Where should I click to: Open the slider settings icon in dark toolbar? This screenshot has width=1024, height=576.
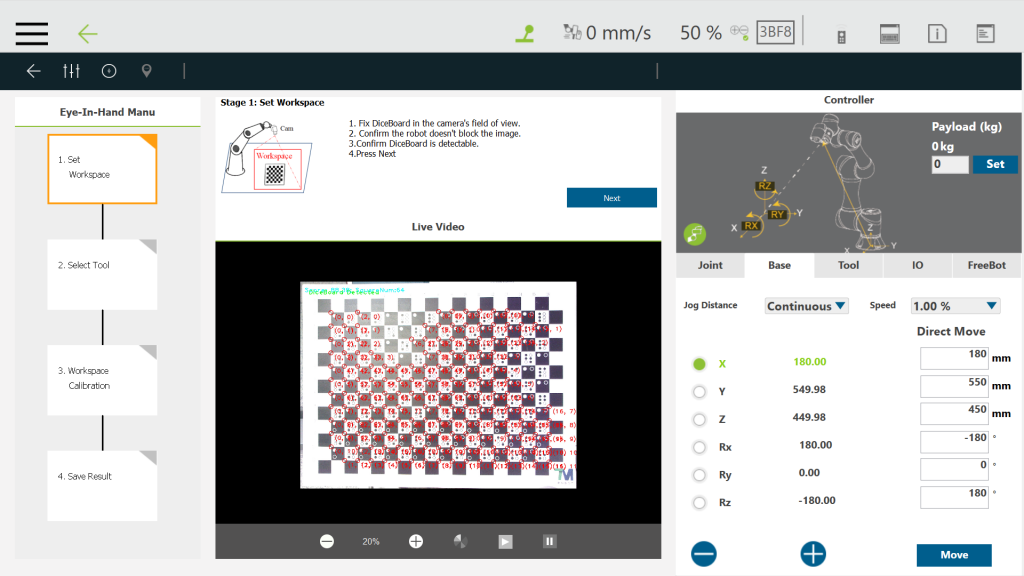[x=71, y=71]
